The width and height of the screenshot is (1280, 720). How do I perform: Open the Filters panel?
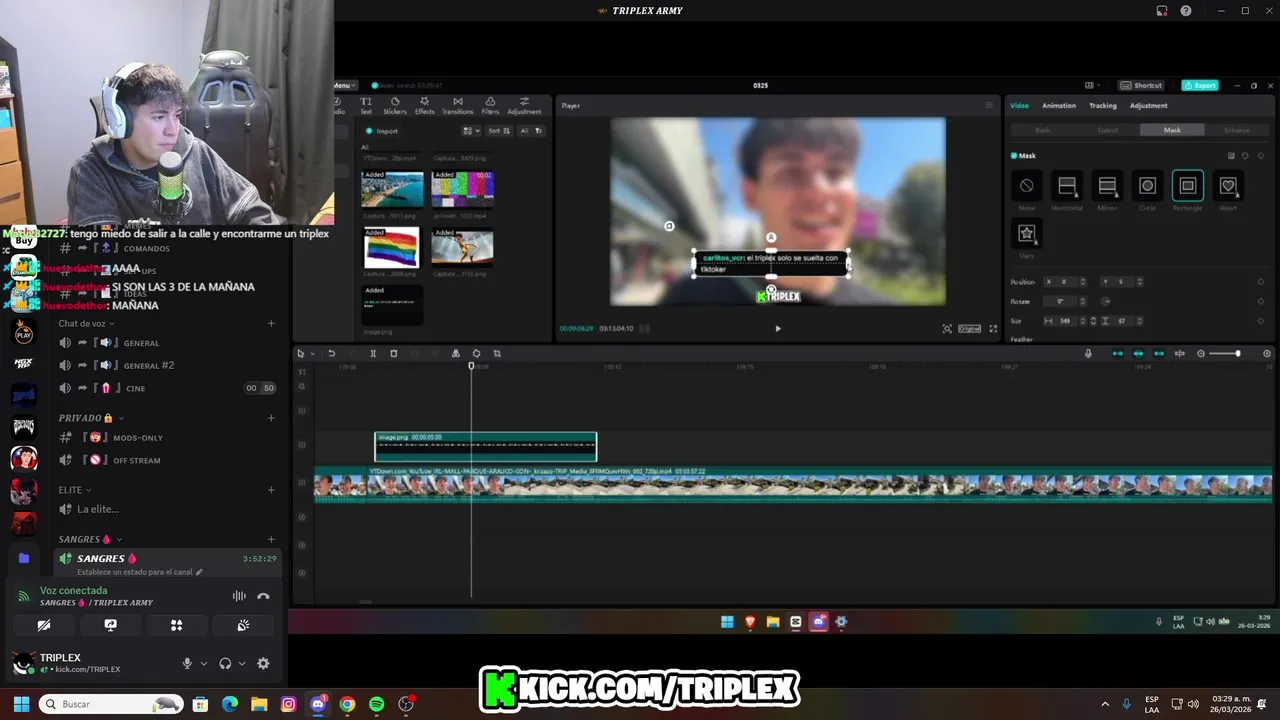[x=490, y=105]
